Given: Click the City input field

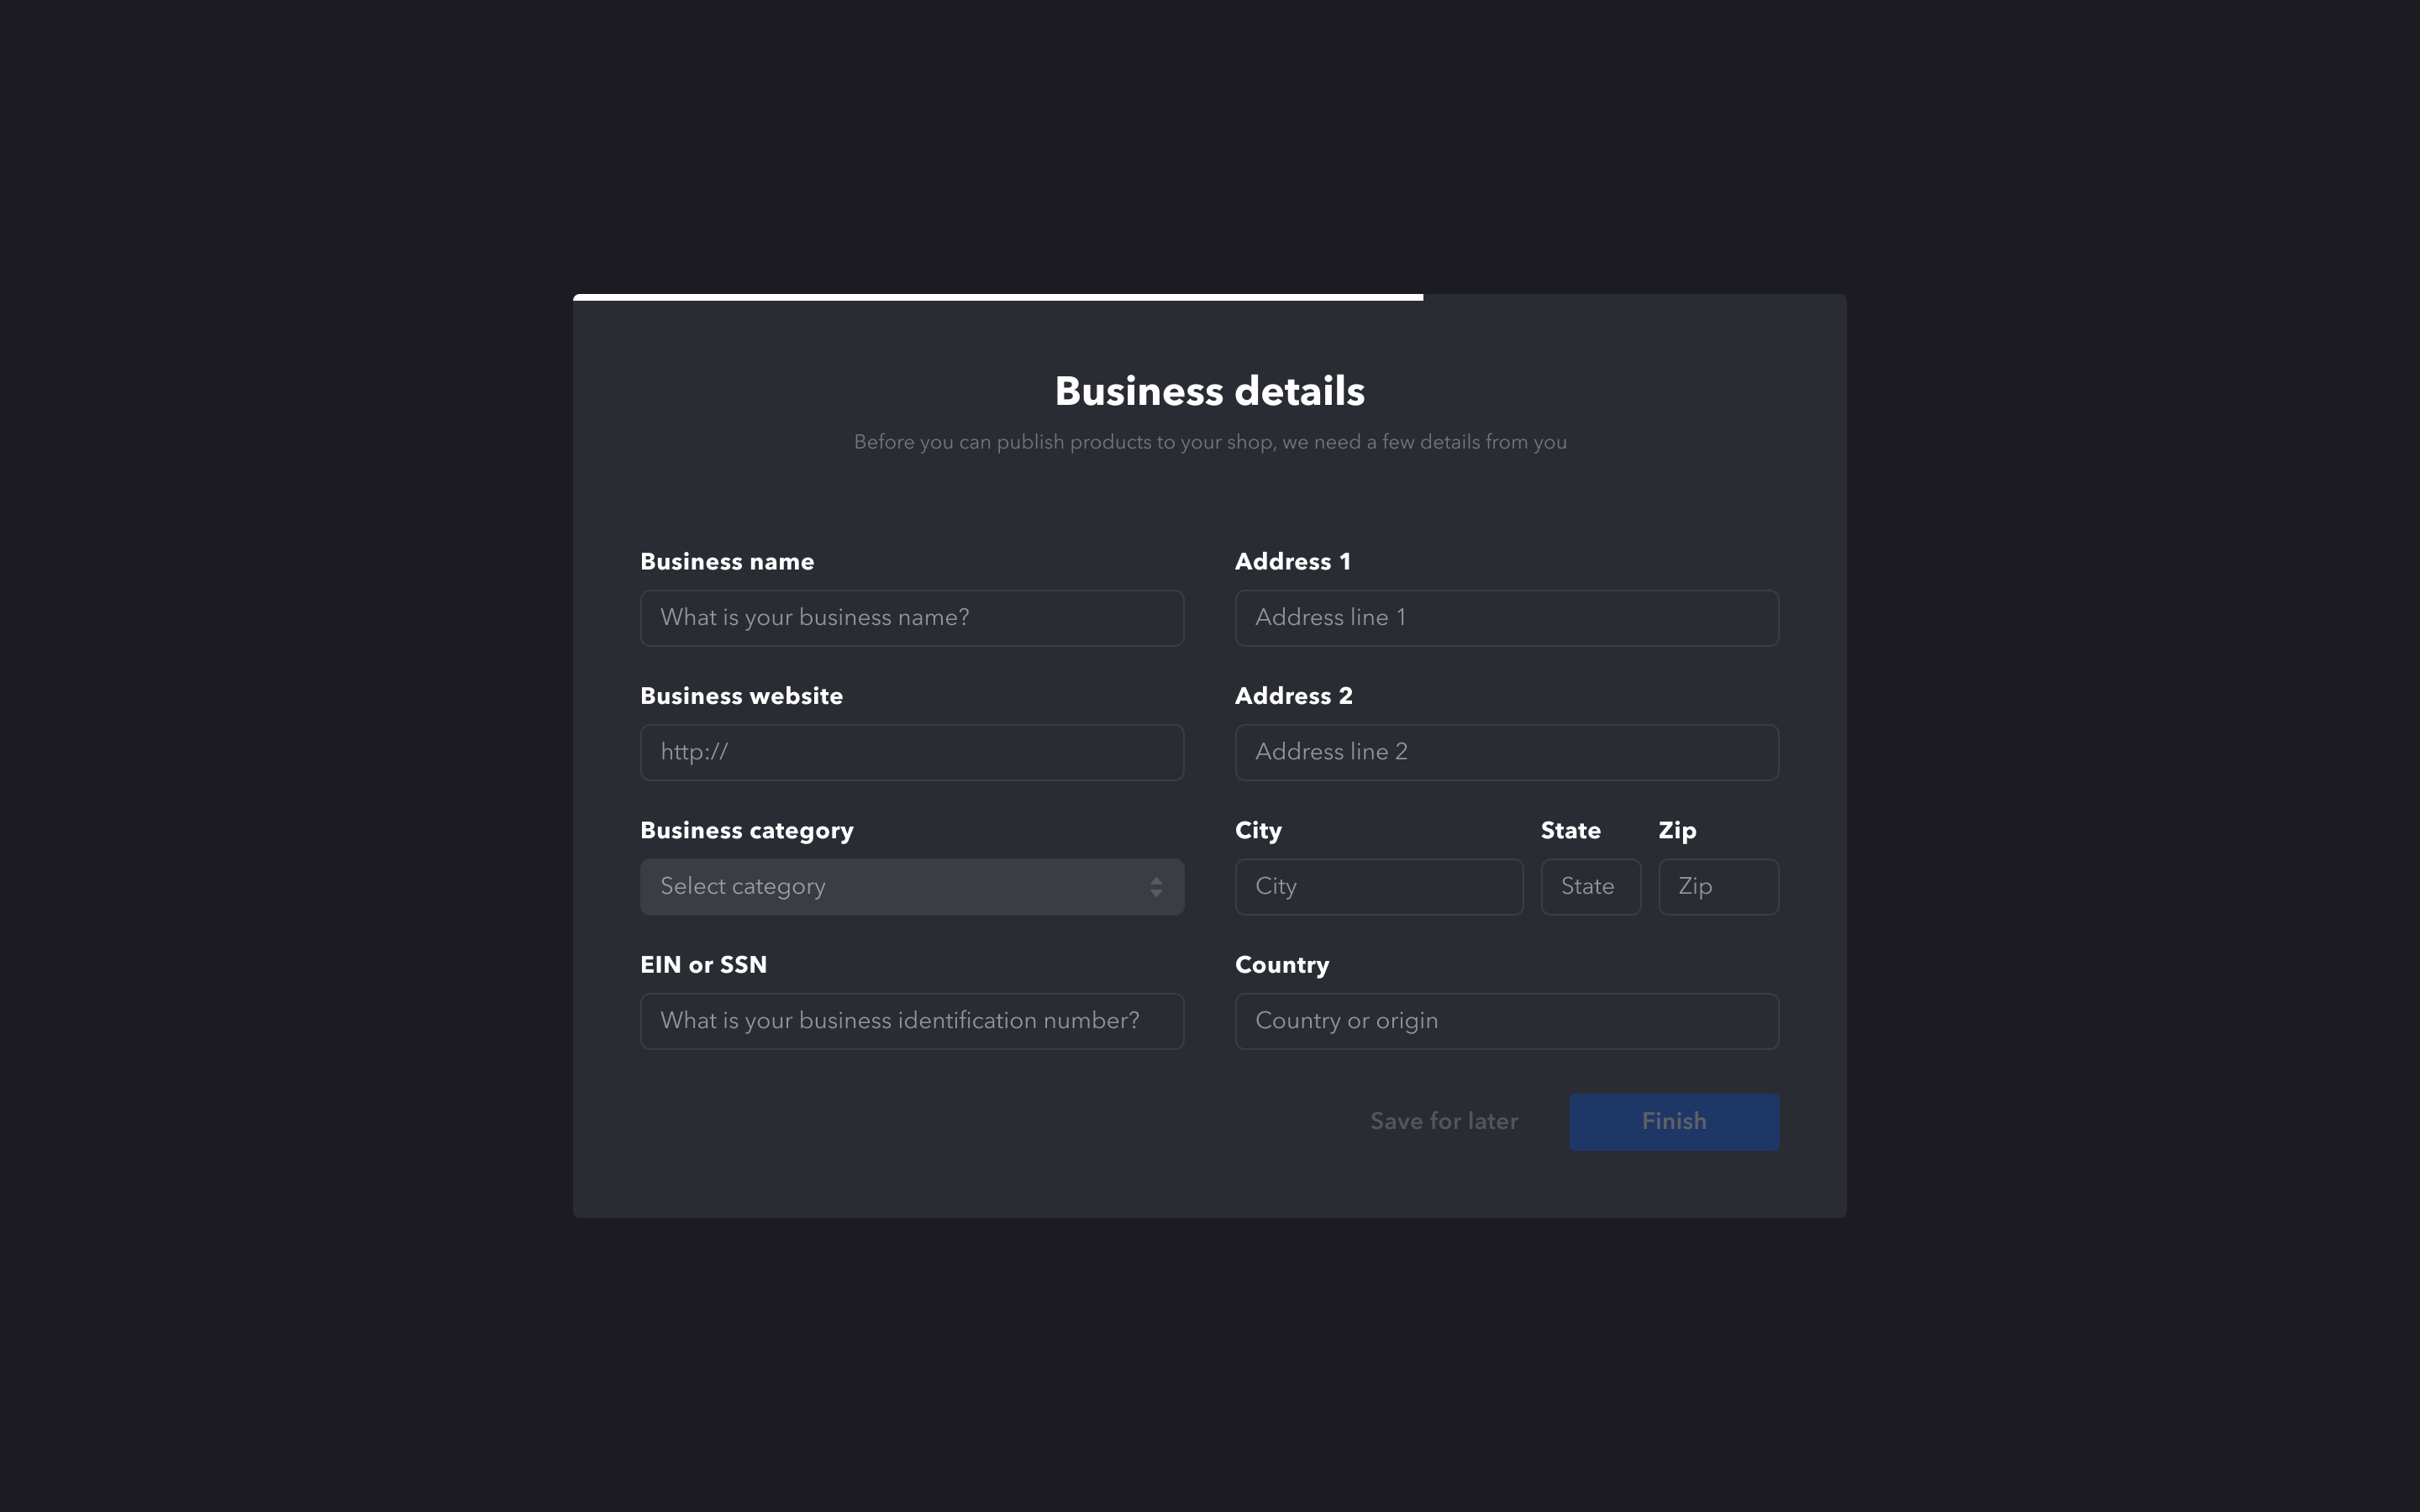Looking at the screenshot, I should (1378, 887).
